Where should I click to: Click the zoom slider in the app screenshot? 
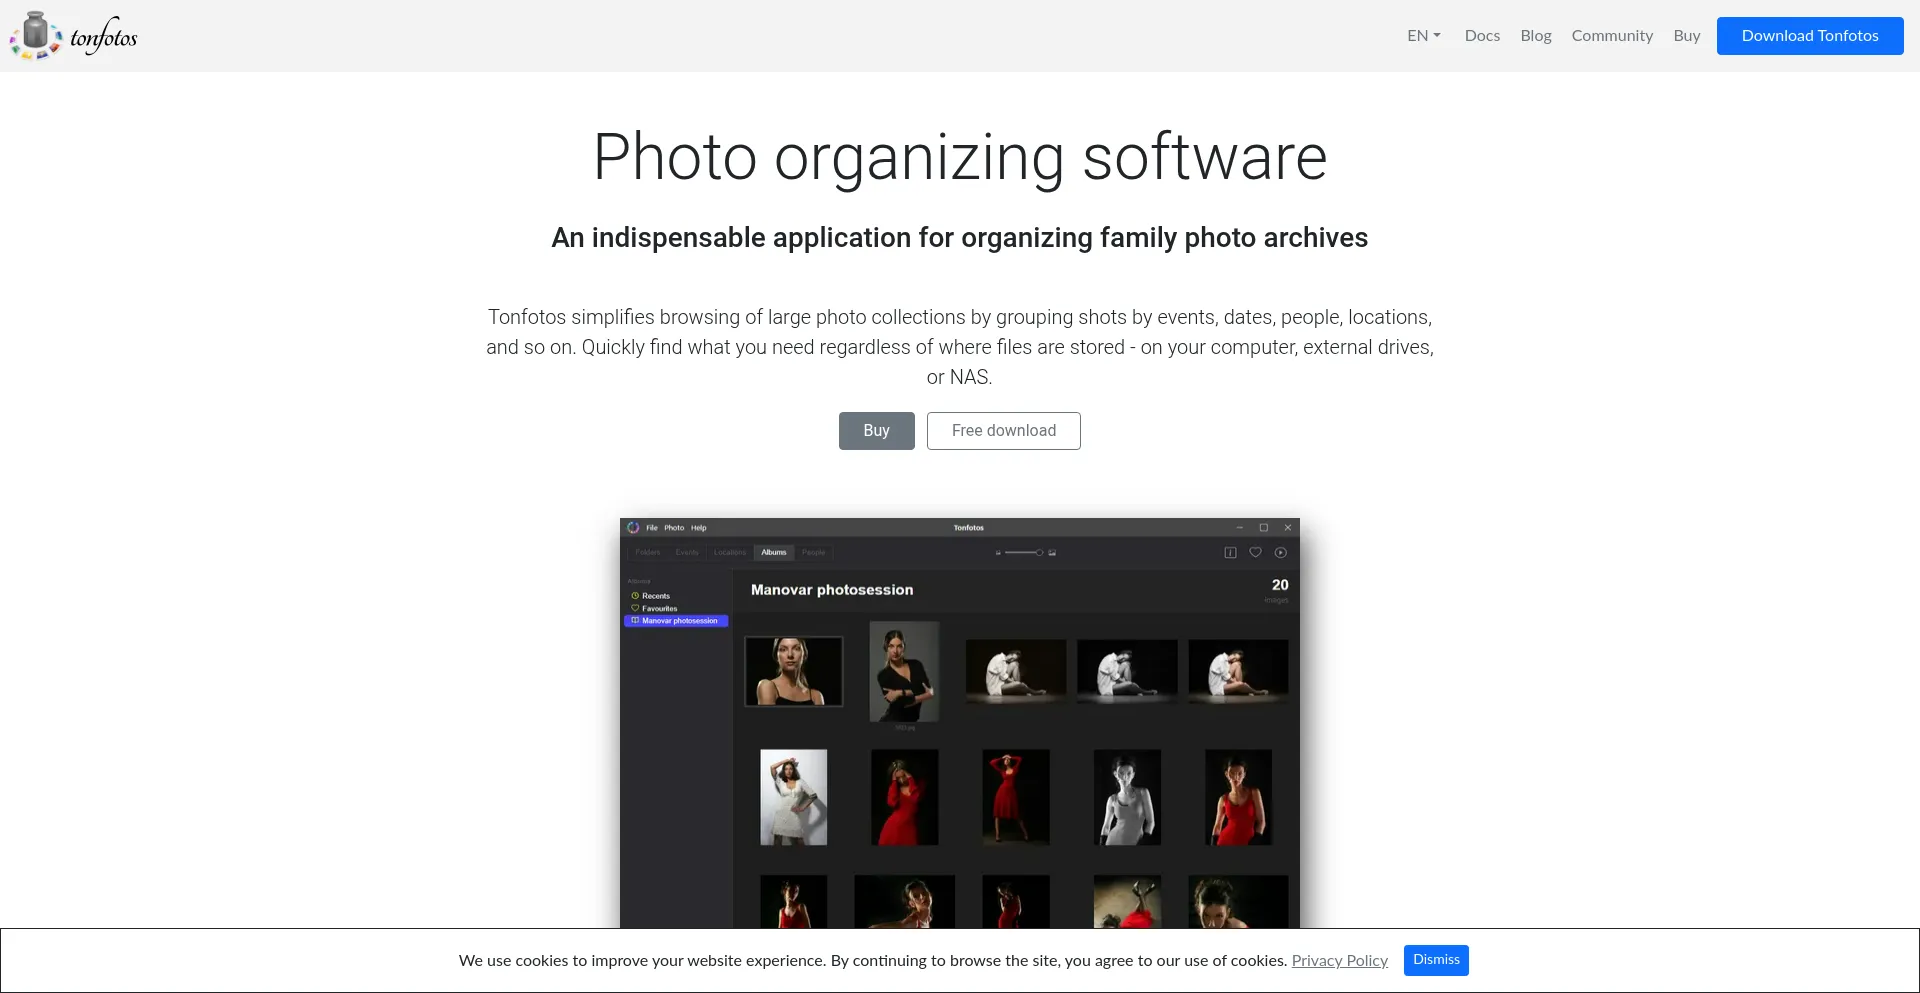(x=1025, y=552)
